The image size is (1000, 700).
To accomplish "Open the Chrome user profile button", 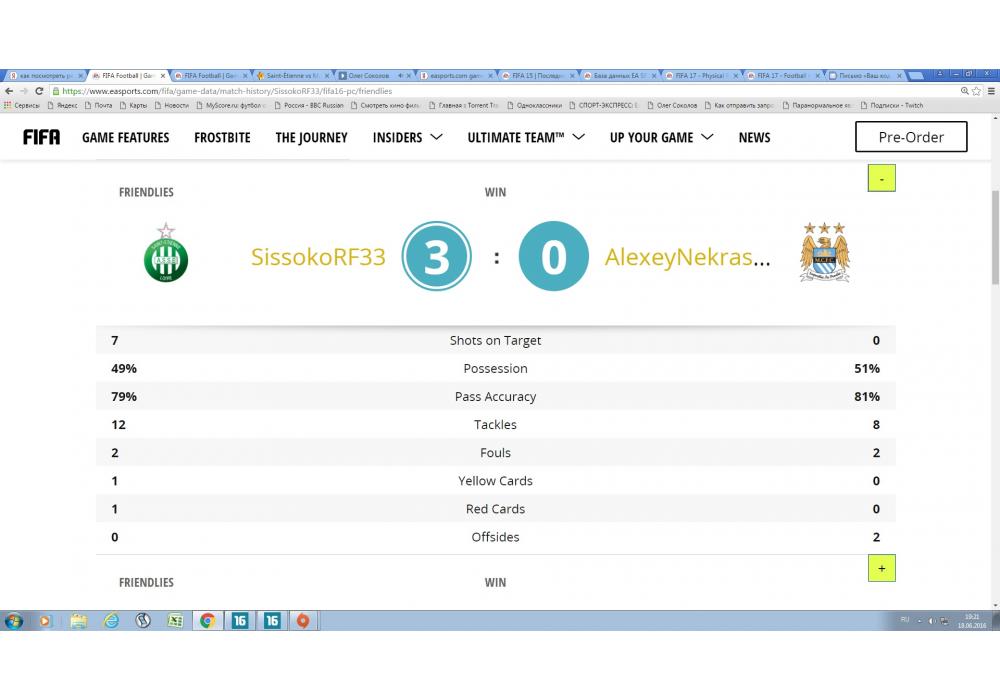I will pyautogui.click(x=940, y=75).
